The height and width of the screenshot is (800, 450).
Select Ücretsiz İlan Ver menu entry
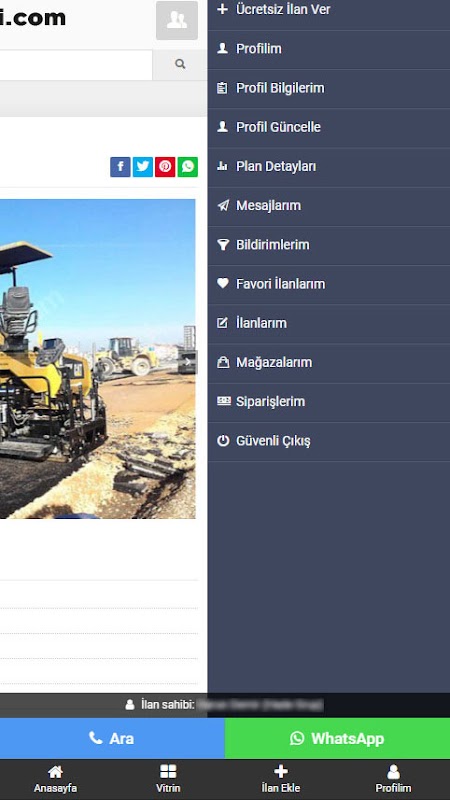[x=329, y=10]
